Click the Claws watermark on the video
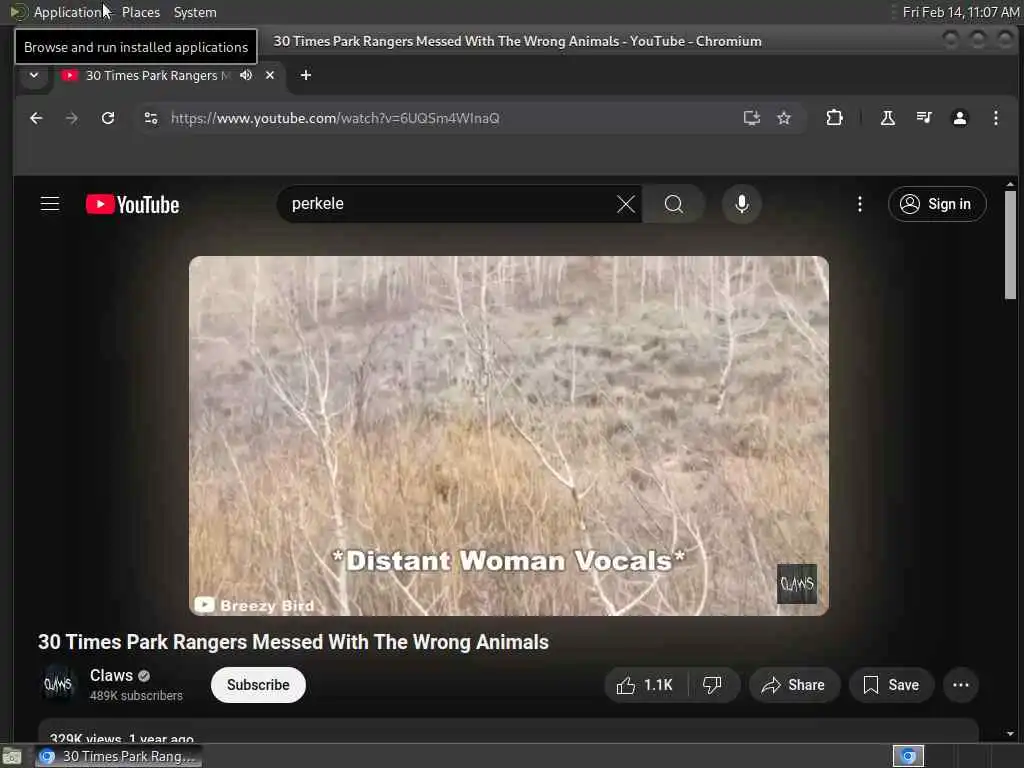The image size is (1024, 768). [797, 583]
